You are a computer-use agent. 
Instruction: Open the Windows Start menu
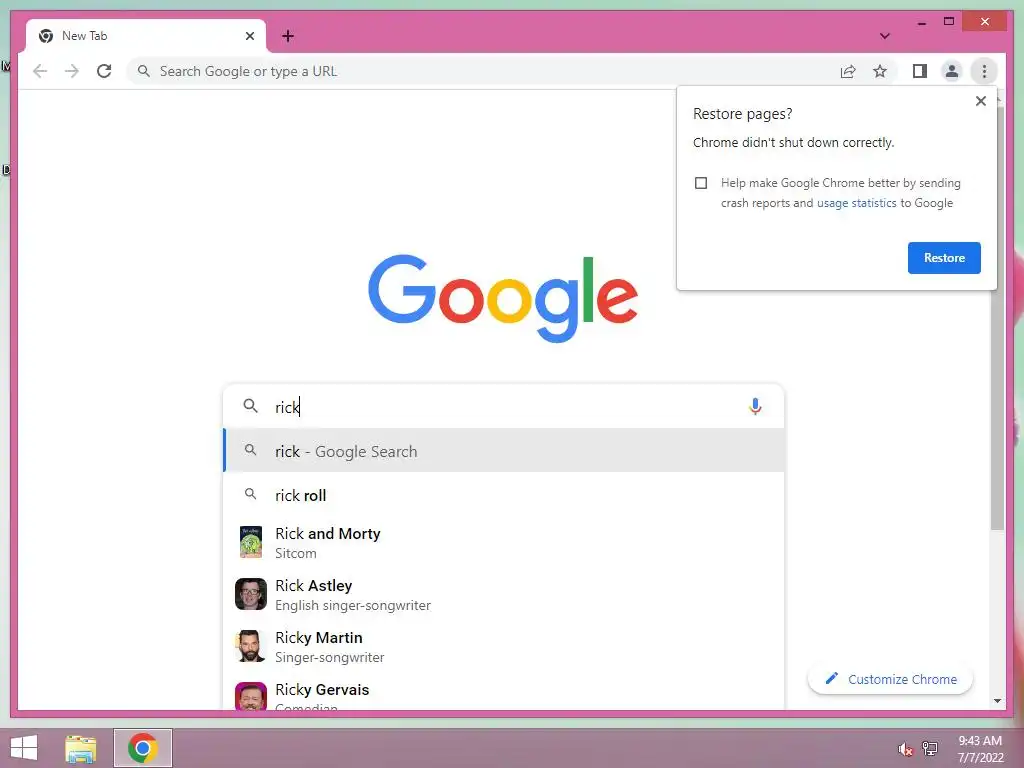point(24,748)
